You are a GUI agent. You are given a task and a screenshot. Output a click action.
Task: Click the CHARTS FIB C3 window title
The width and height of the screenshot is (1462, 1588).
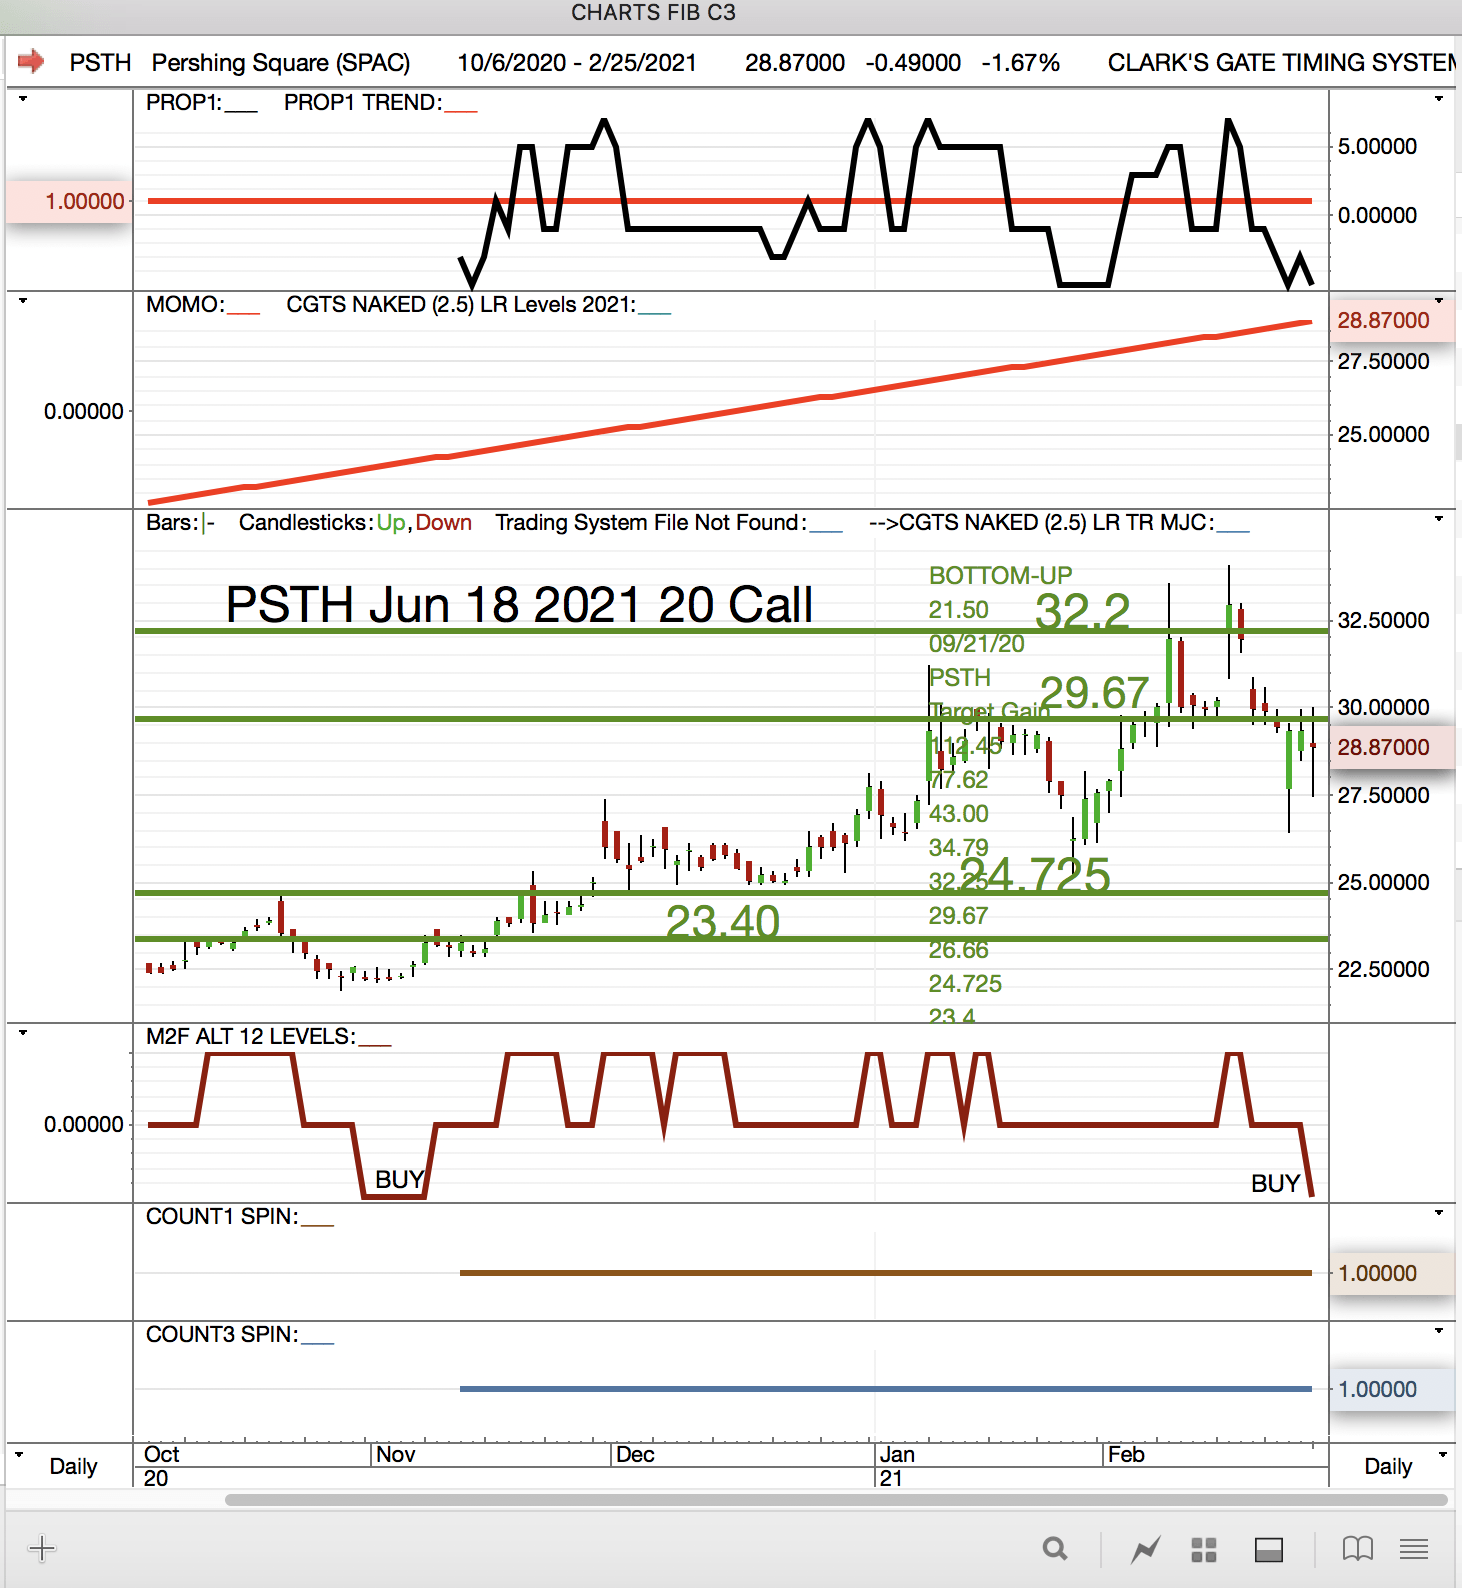pyautogui.click(x=653, y=13)
